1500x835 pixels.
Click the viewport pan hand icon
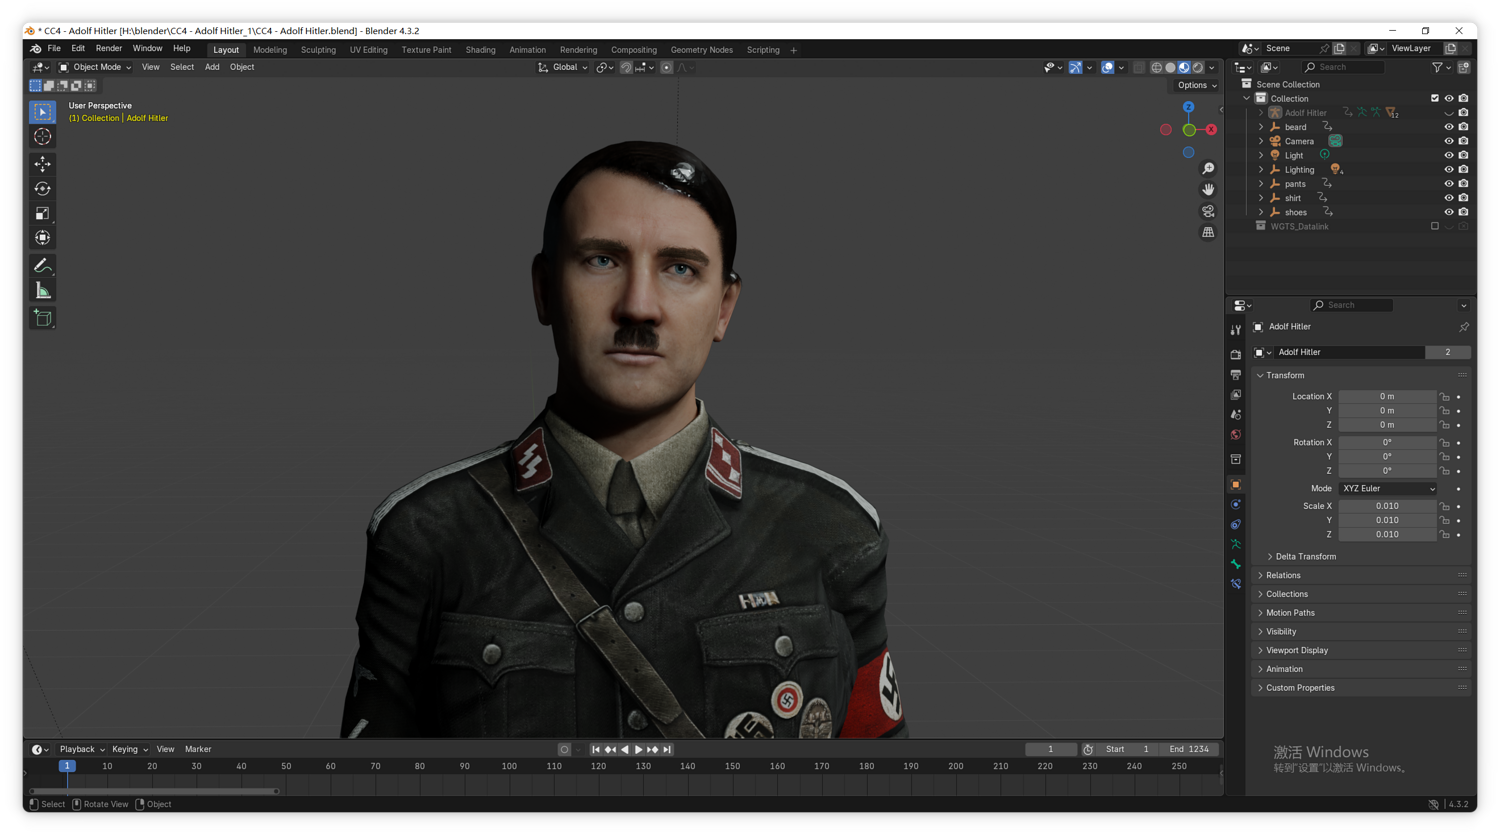pos(1208,190)
